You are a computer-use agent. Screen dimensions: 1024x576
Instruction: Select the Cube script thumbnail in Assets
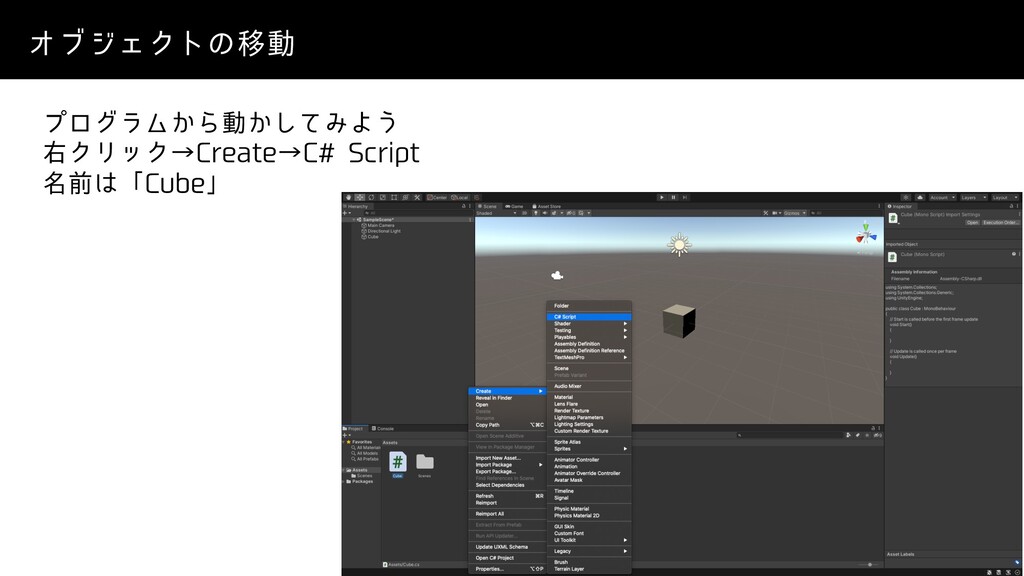tap(398, 464)
